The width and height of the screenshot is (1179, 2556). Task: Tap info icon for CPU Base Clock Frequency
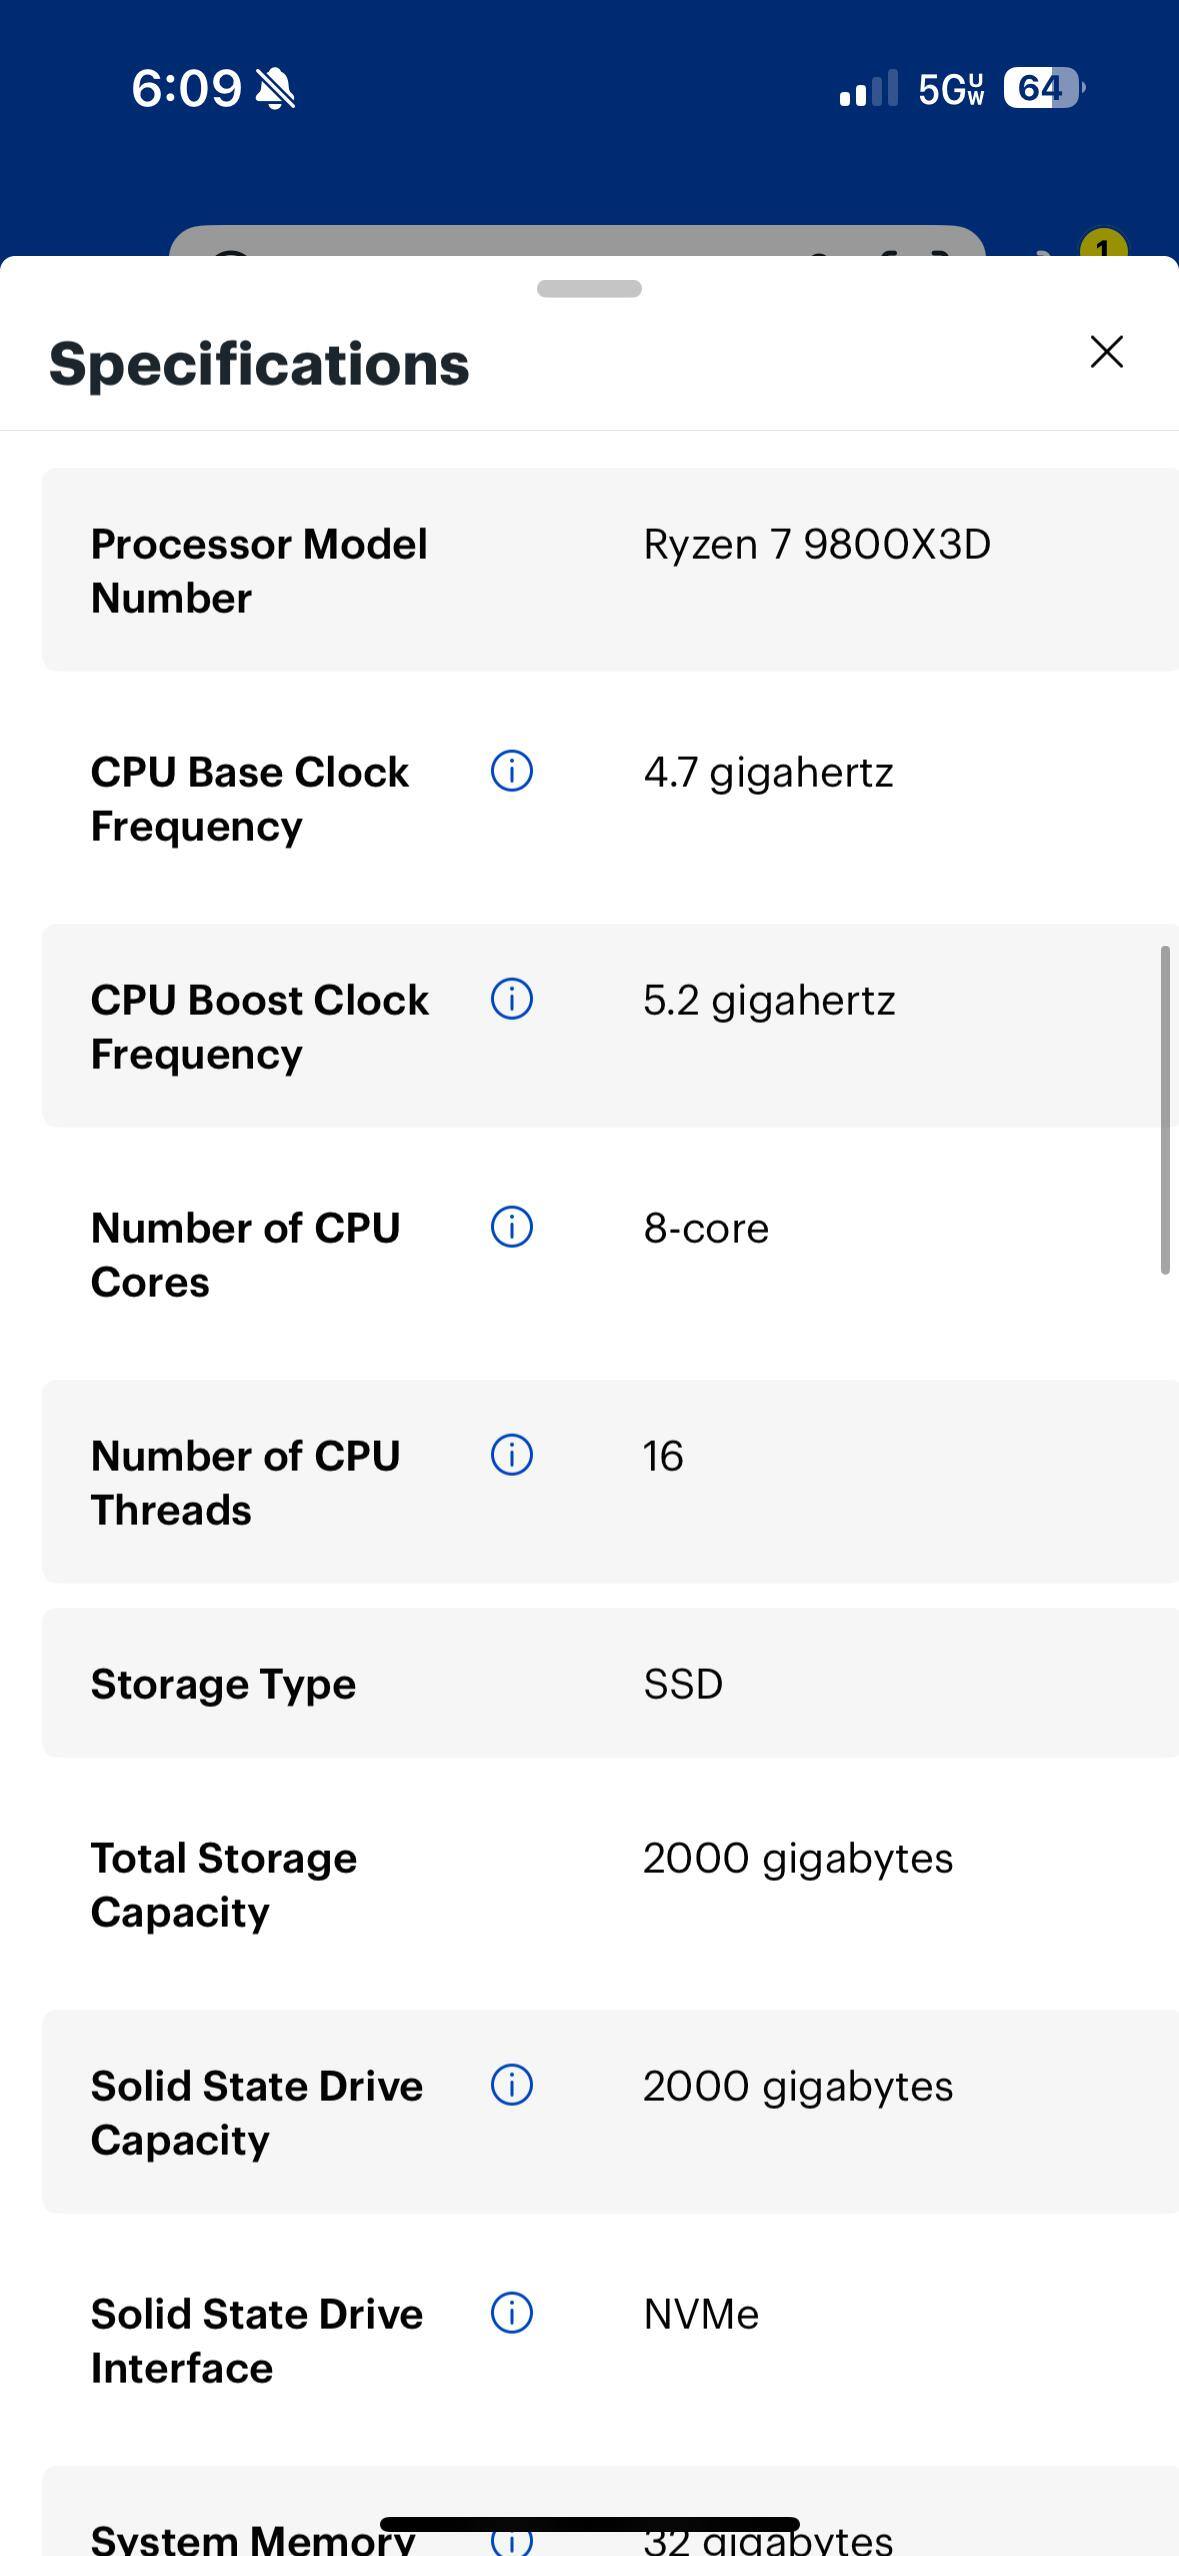click(x=511, y=772)
